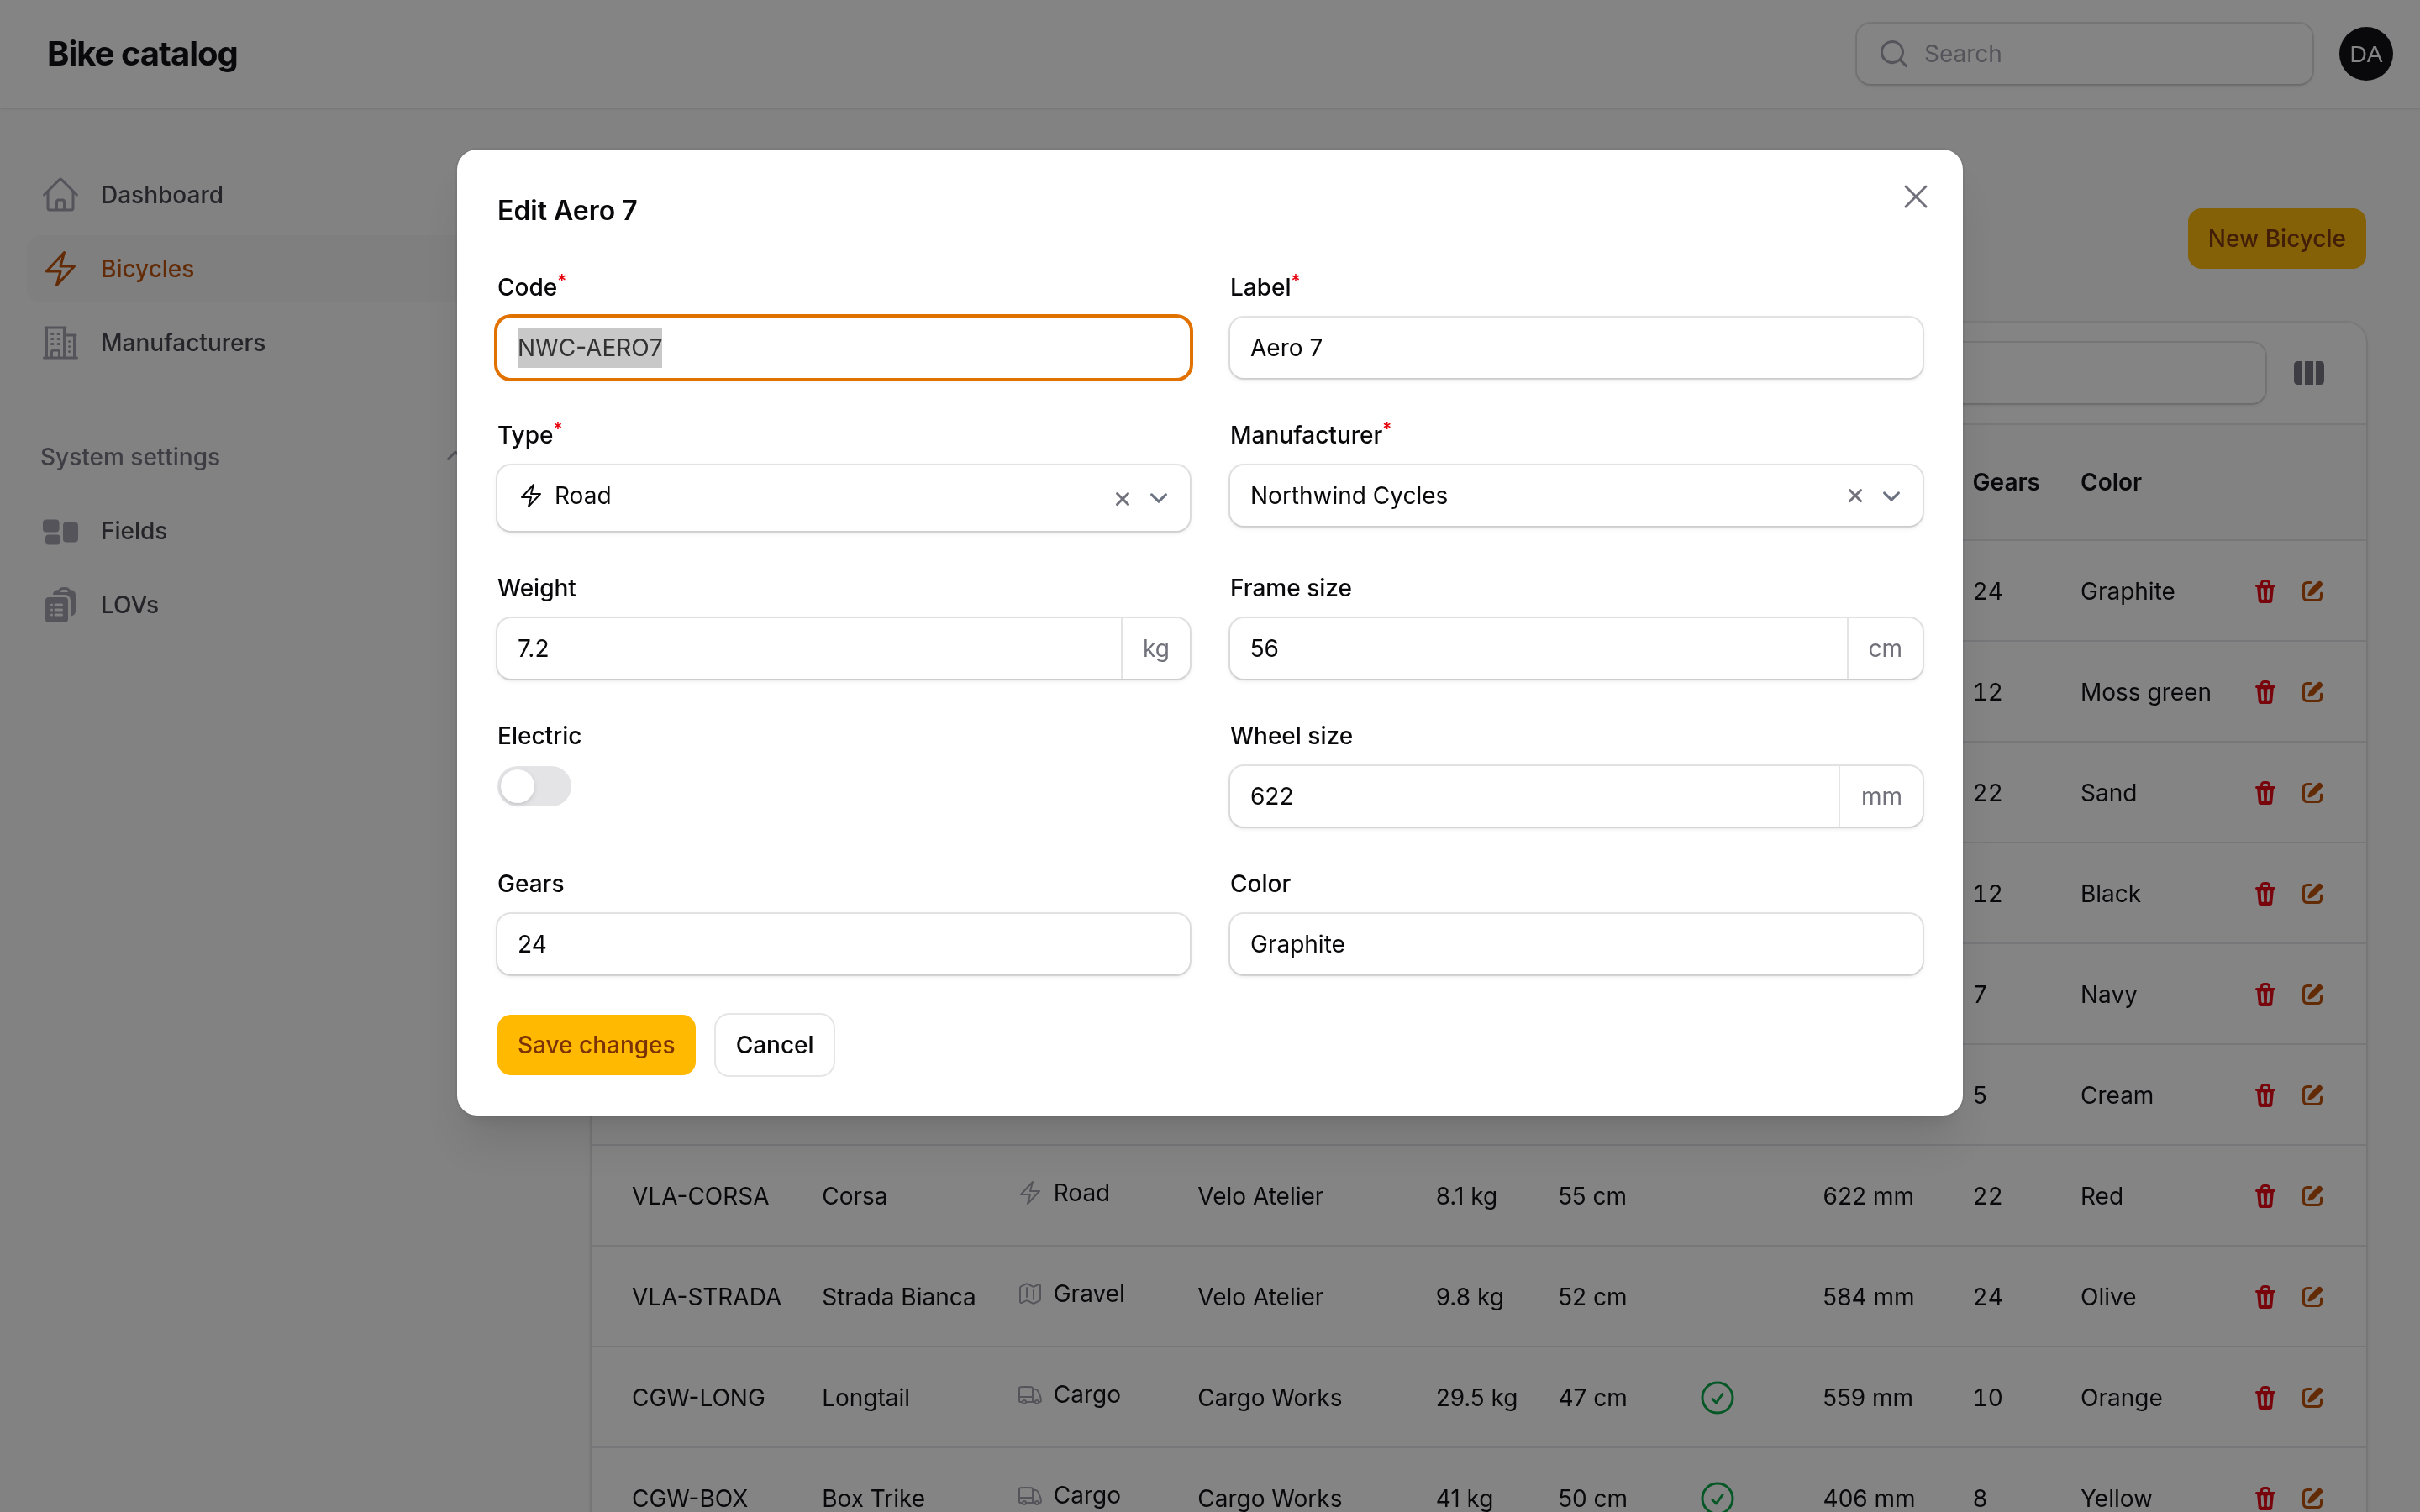Click the VLA-STRADA code cell
Image resolution: width=2420 pixels, height=1512 pixels.
tap(706, 1297)
